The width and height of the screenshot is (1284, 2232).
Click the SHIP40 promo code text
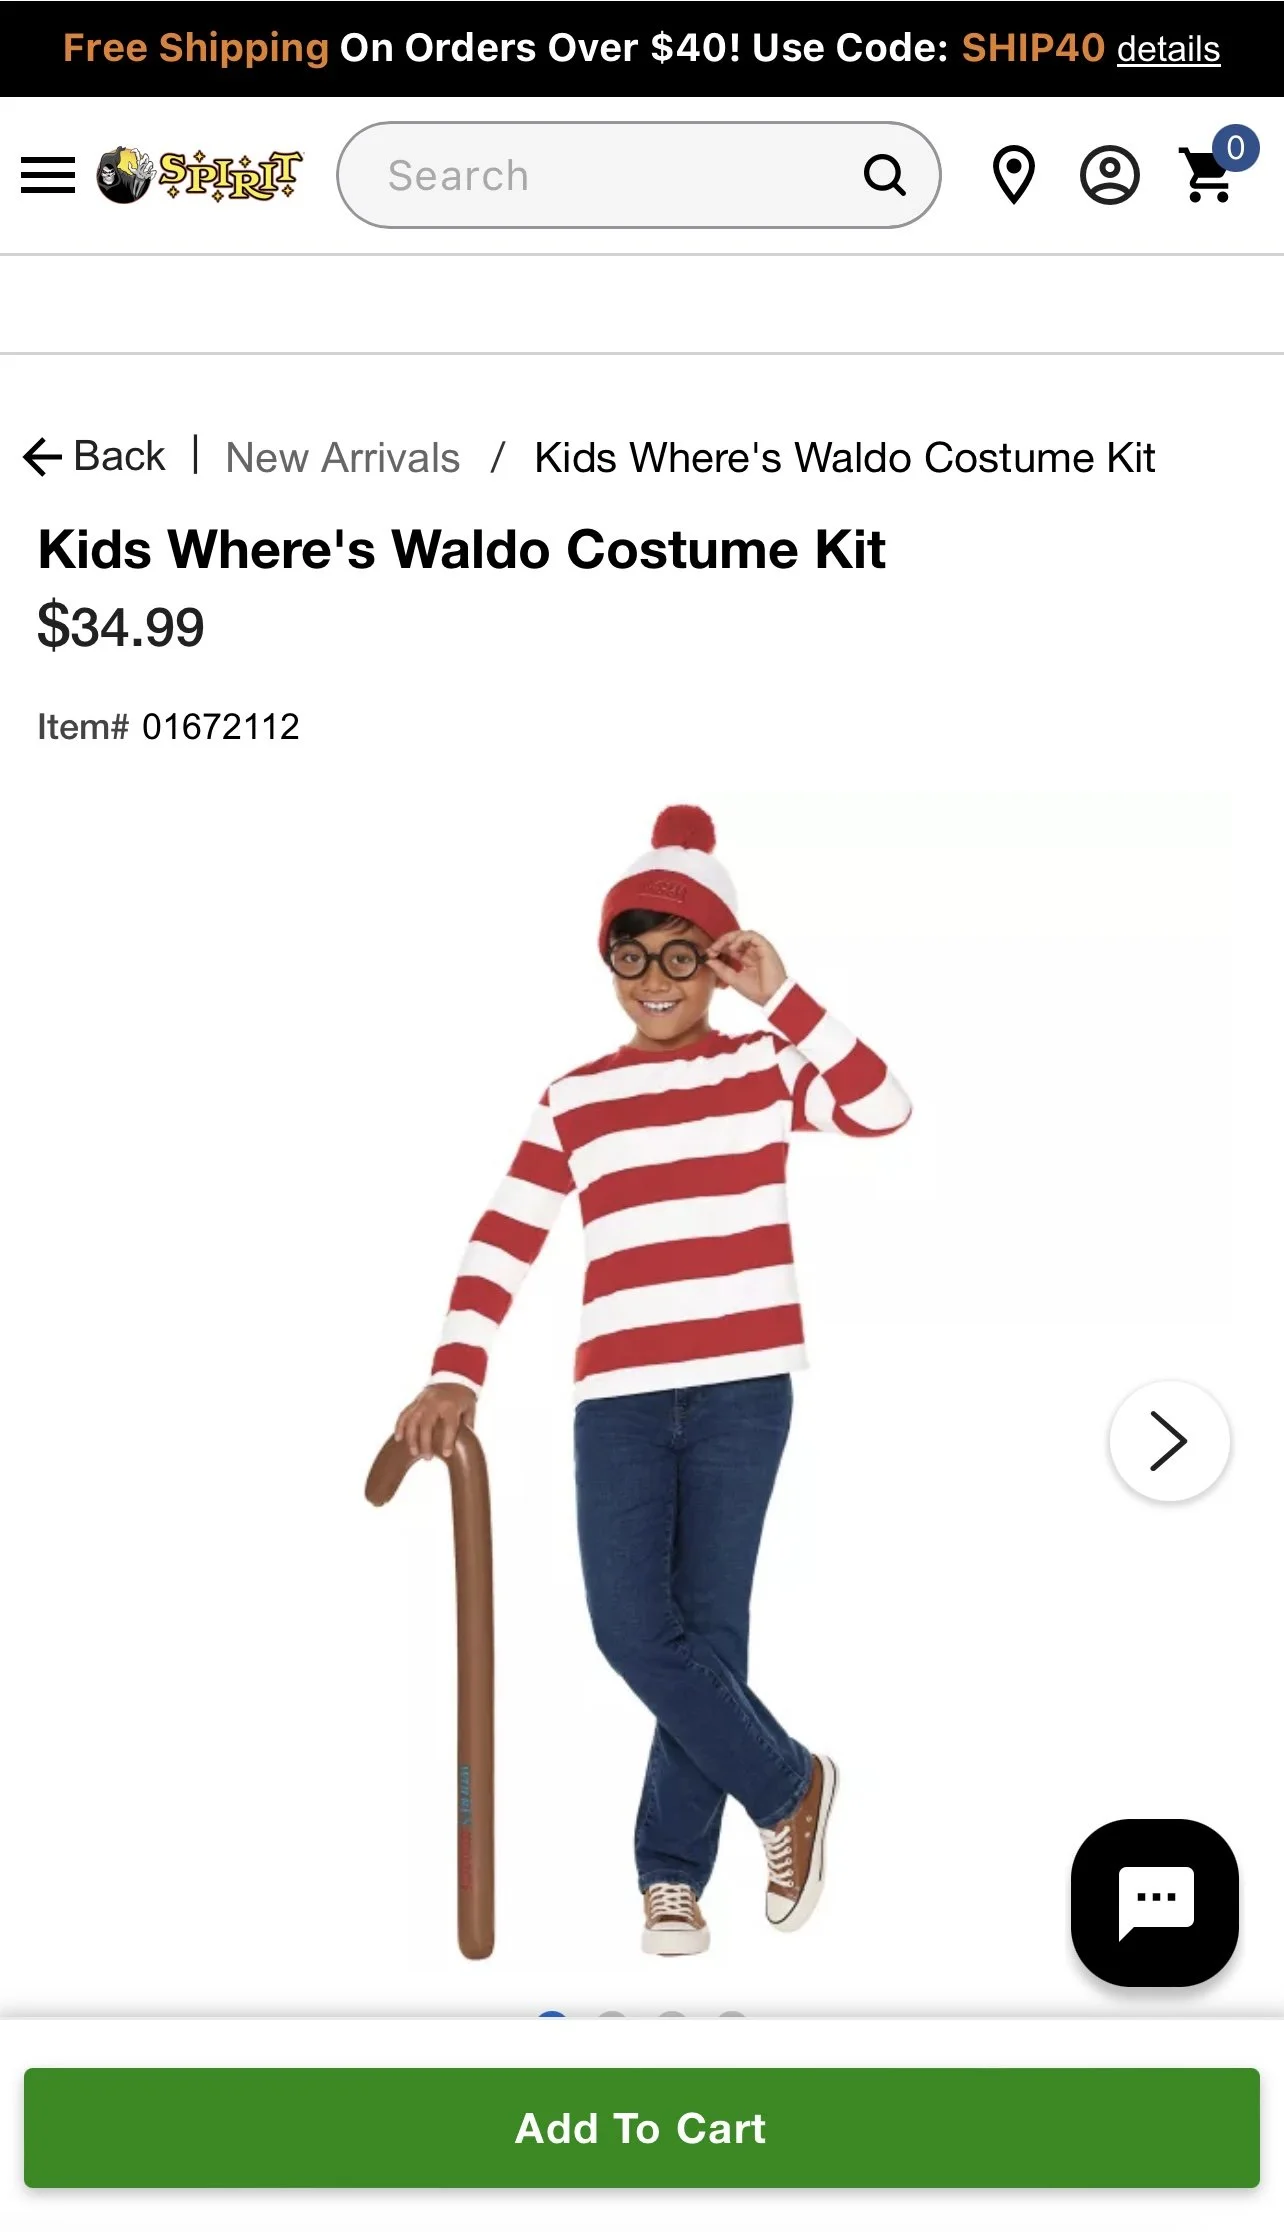[1033, 48]
